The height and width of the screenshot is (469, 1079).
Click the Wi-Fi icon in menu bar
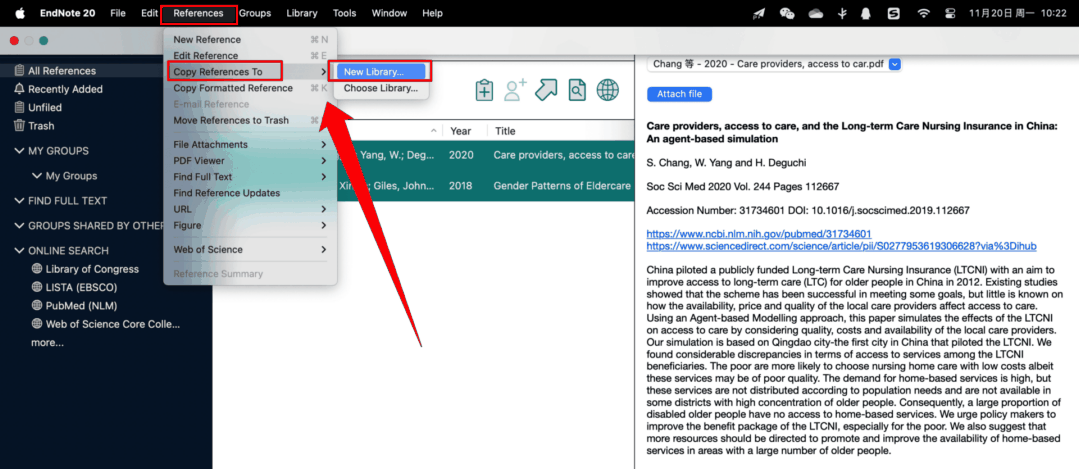pos(923,13)
